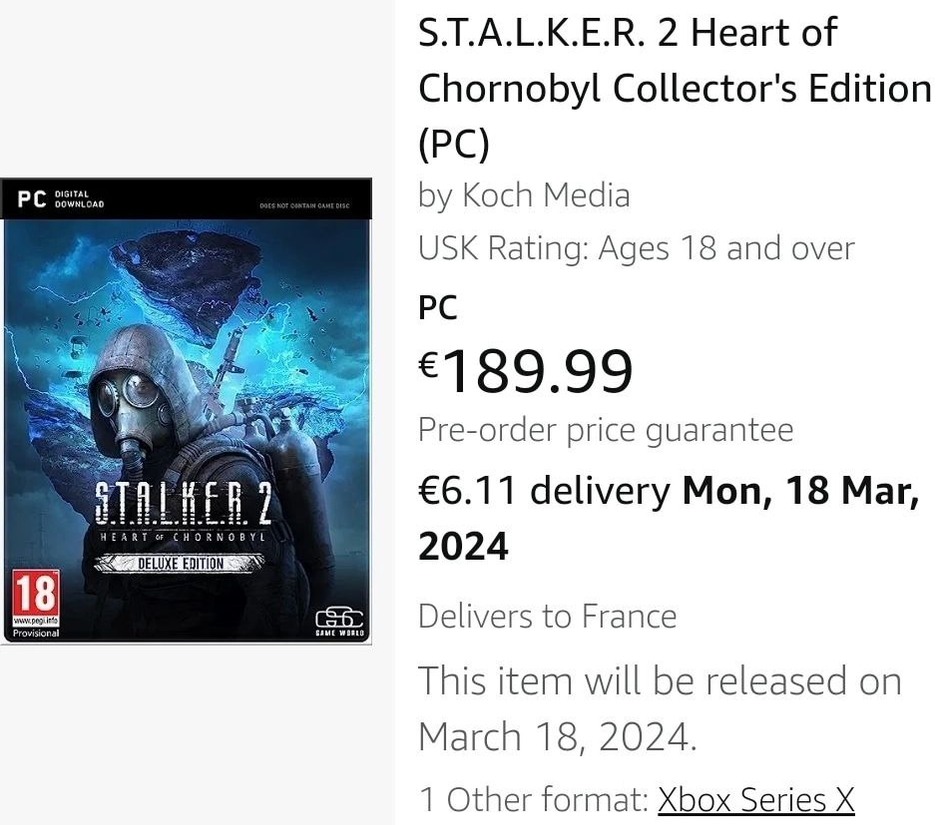Click the '1 Other format' label
The height and width of the screenshot is (825, 937).
click(533, 799)
